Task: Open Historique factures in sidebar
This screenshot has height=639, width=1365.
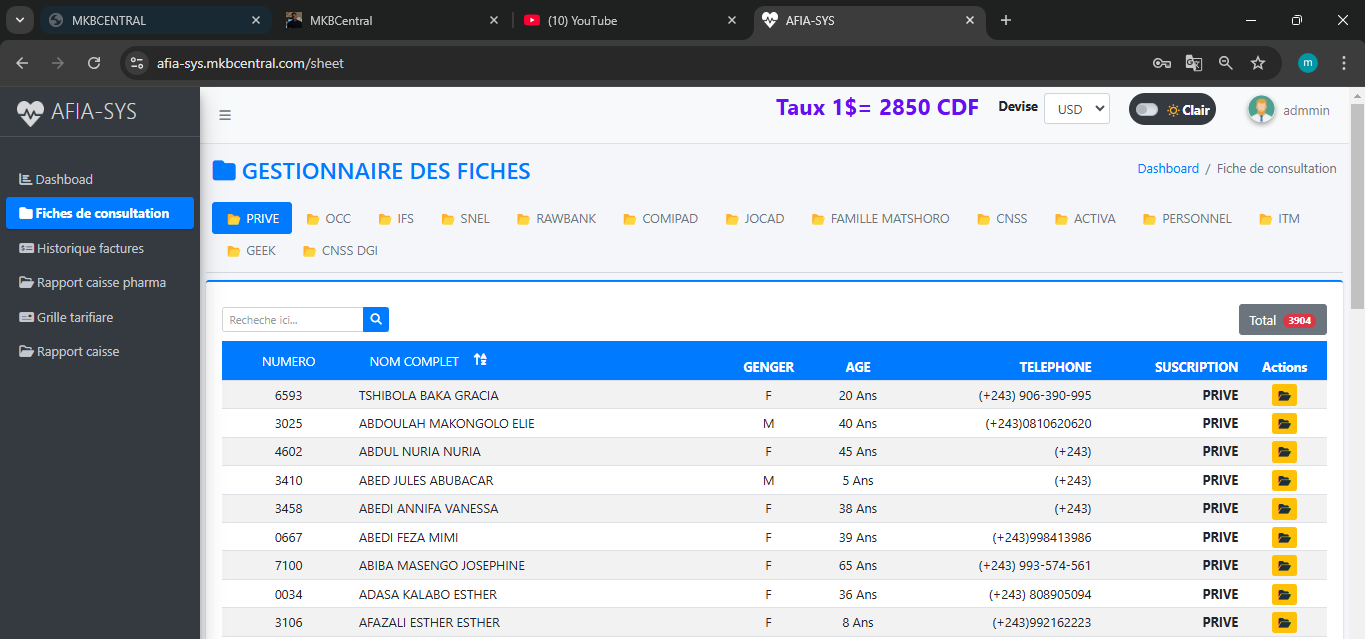Action: point(90,248)
